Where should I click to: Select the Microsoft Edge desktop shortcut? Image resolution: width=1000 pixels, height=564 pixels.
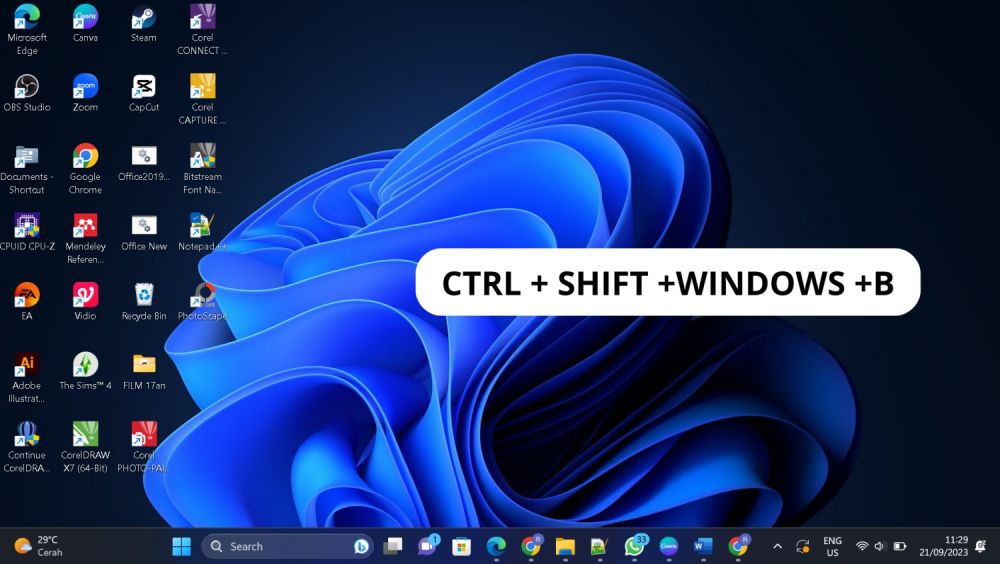point(27,29)
